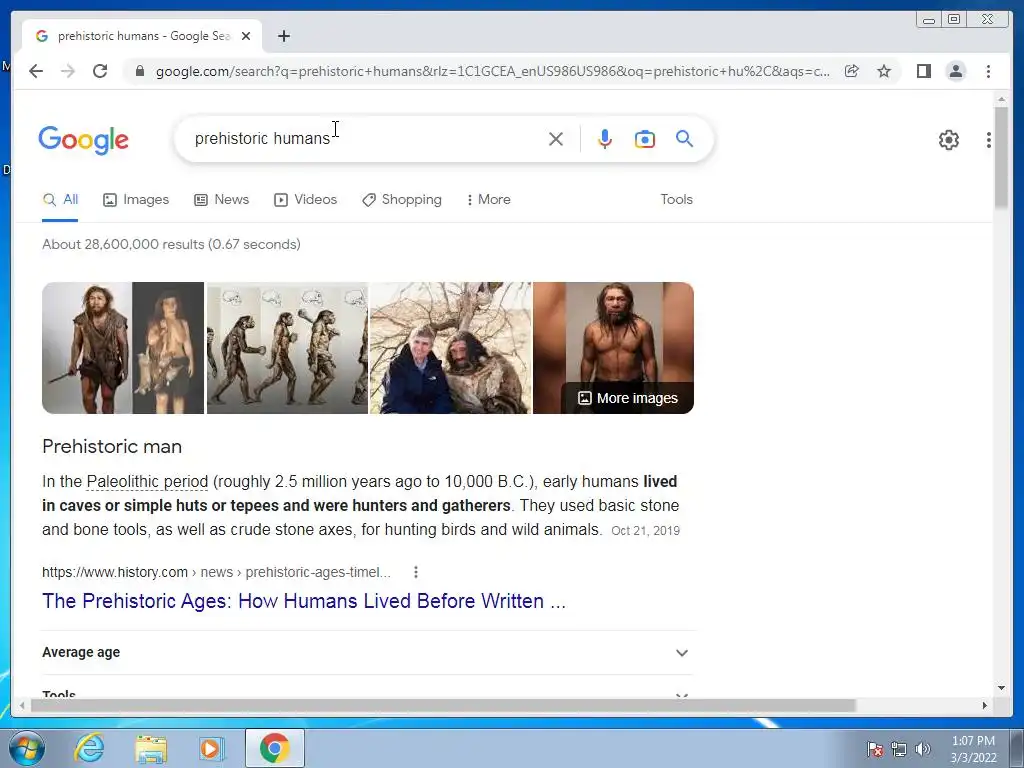Bookmark this page with the star icon
Screen dimensions: 1024x768
pyautogui.click(x=884, y=71)
